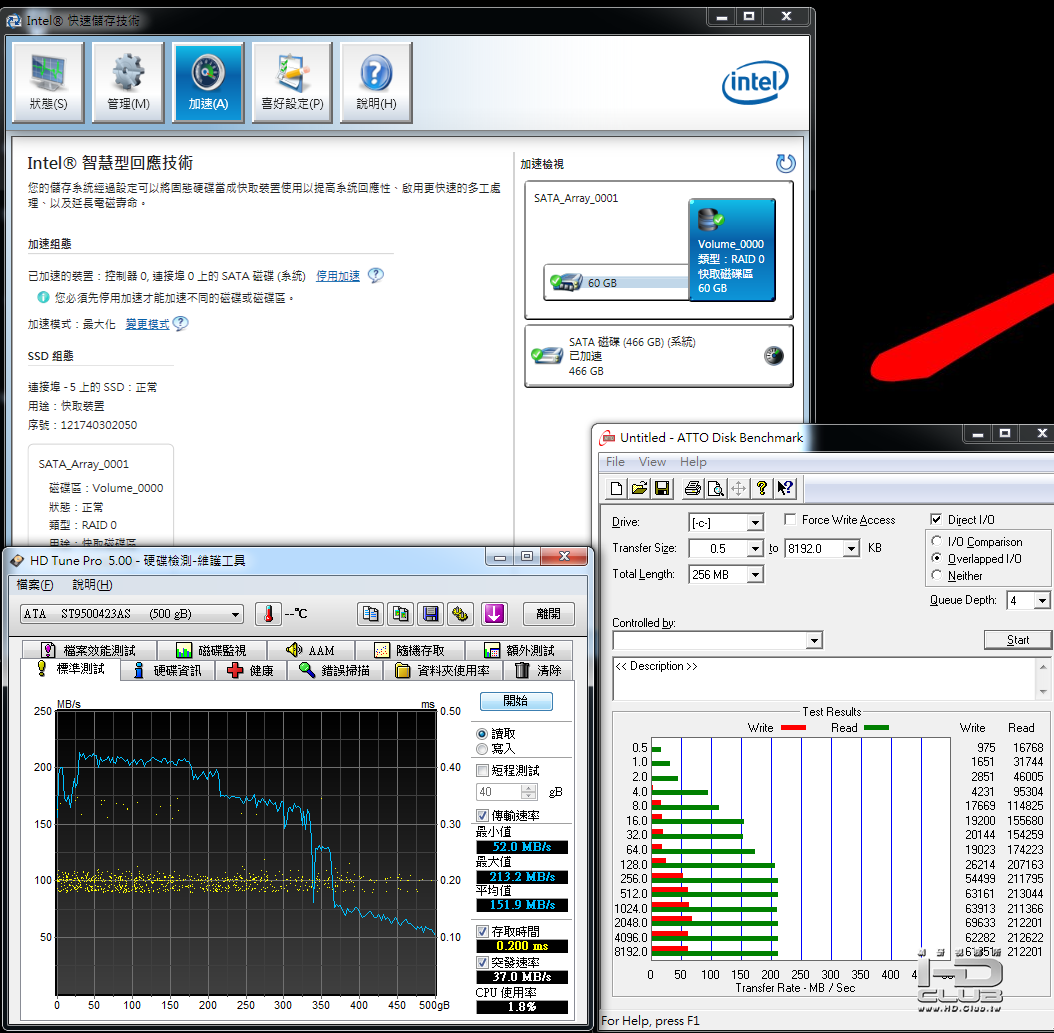Click the 停用加速 disable acceleration link
The width and height of the screenshot is (1054, 1033).
(x=338, y=276)
